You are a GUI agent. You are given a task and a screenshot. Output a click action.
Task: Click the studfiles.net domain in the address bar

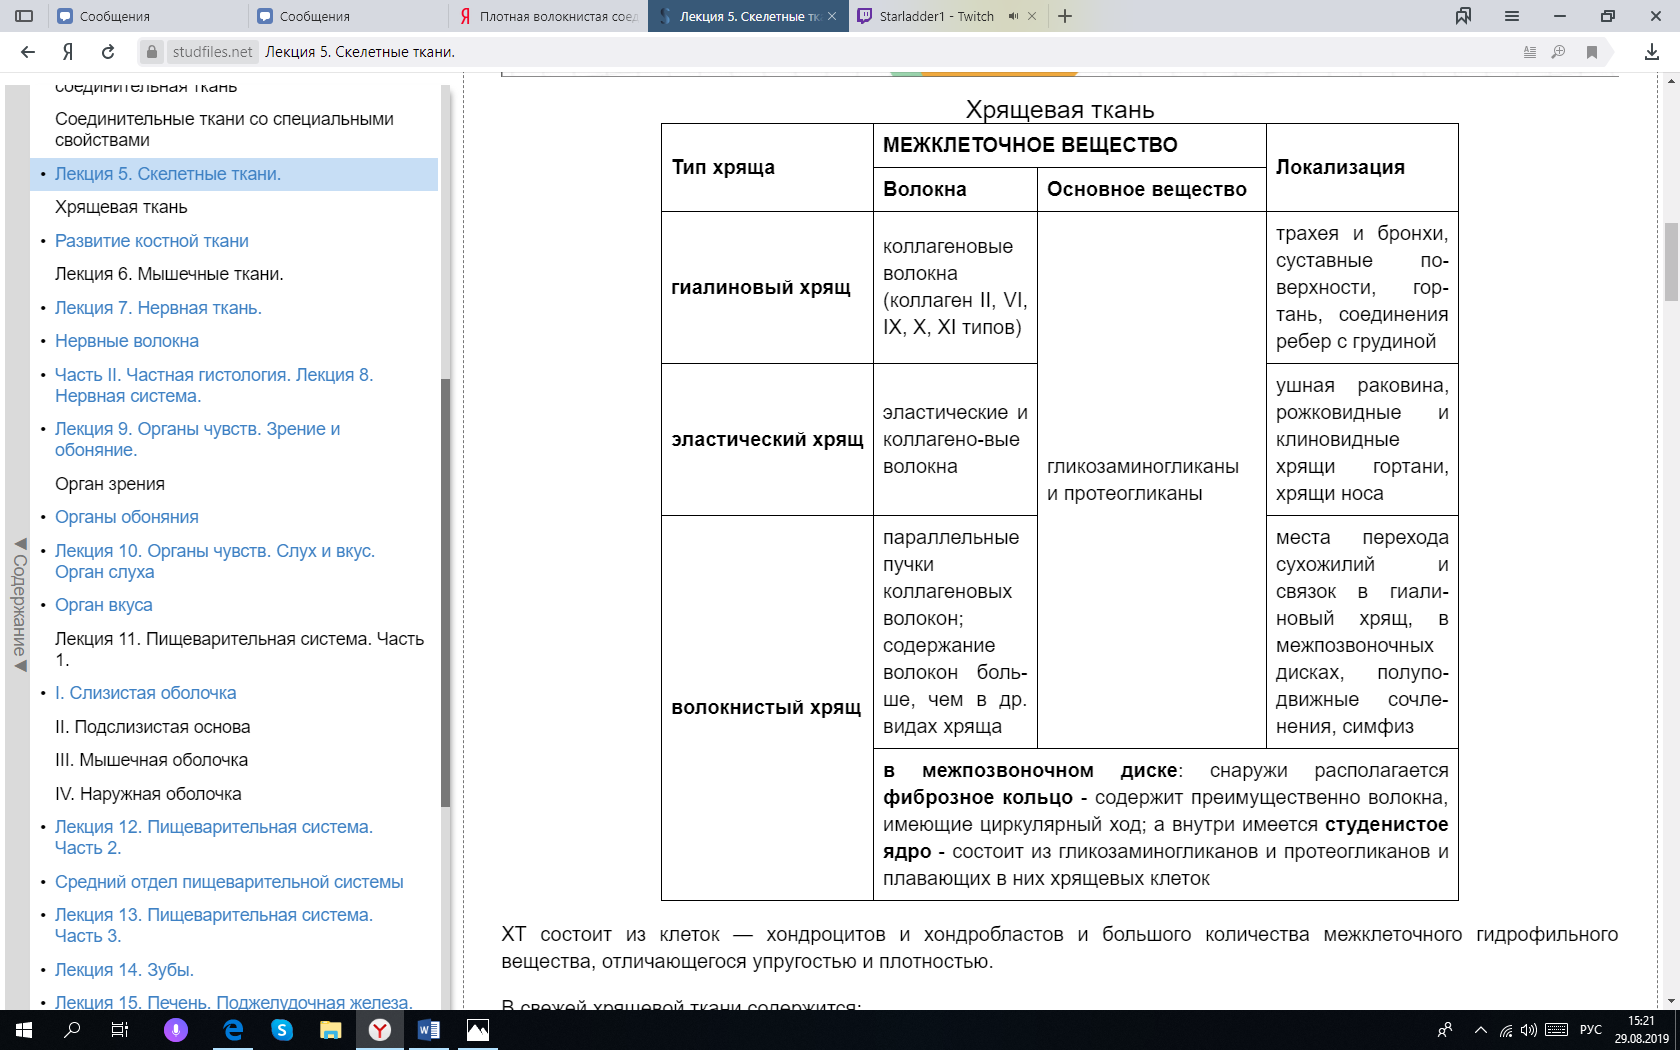(212, 52)
